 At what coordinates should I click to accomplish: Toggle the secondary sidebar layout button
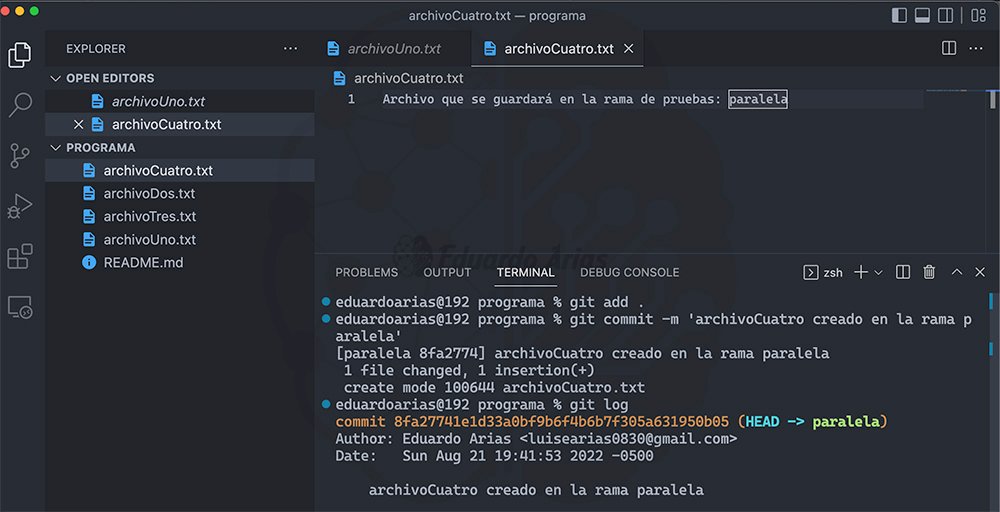point(946,15)
